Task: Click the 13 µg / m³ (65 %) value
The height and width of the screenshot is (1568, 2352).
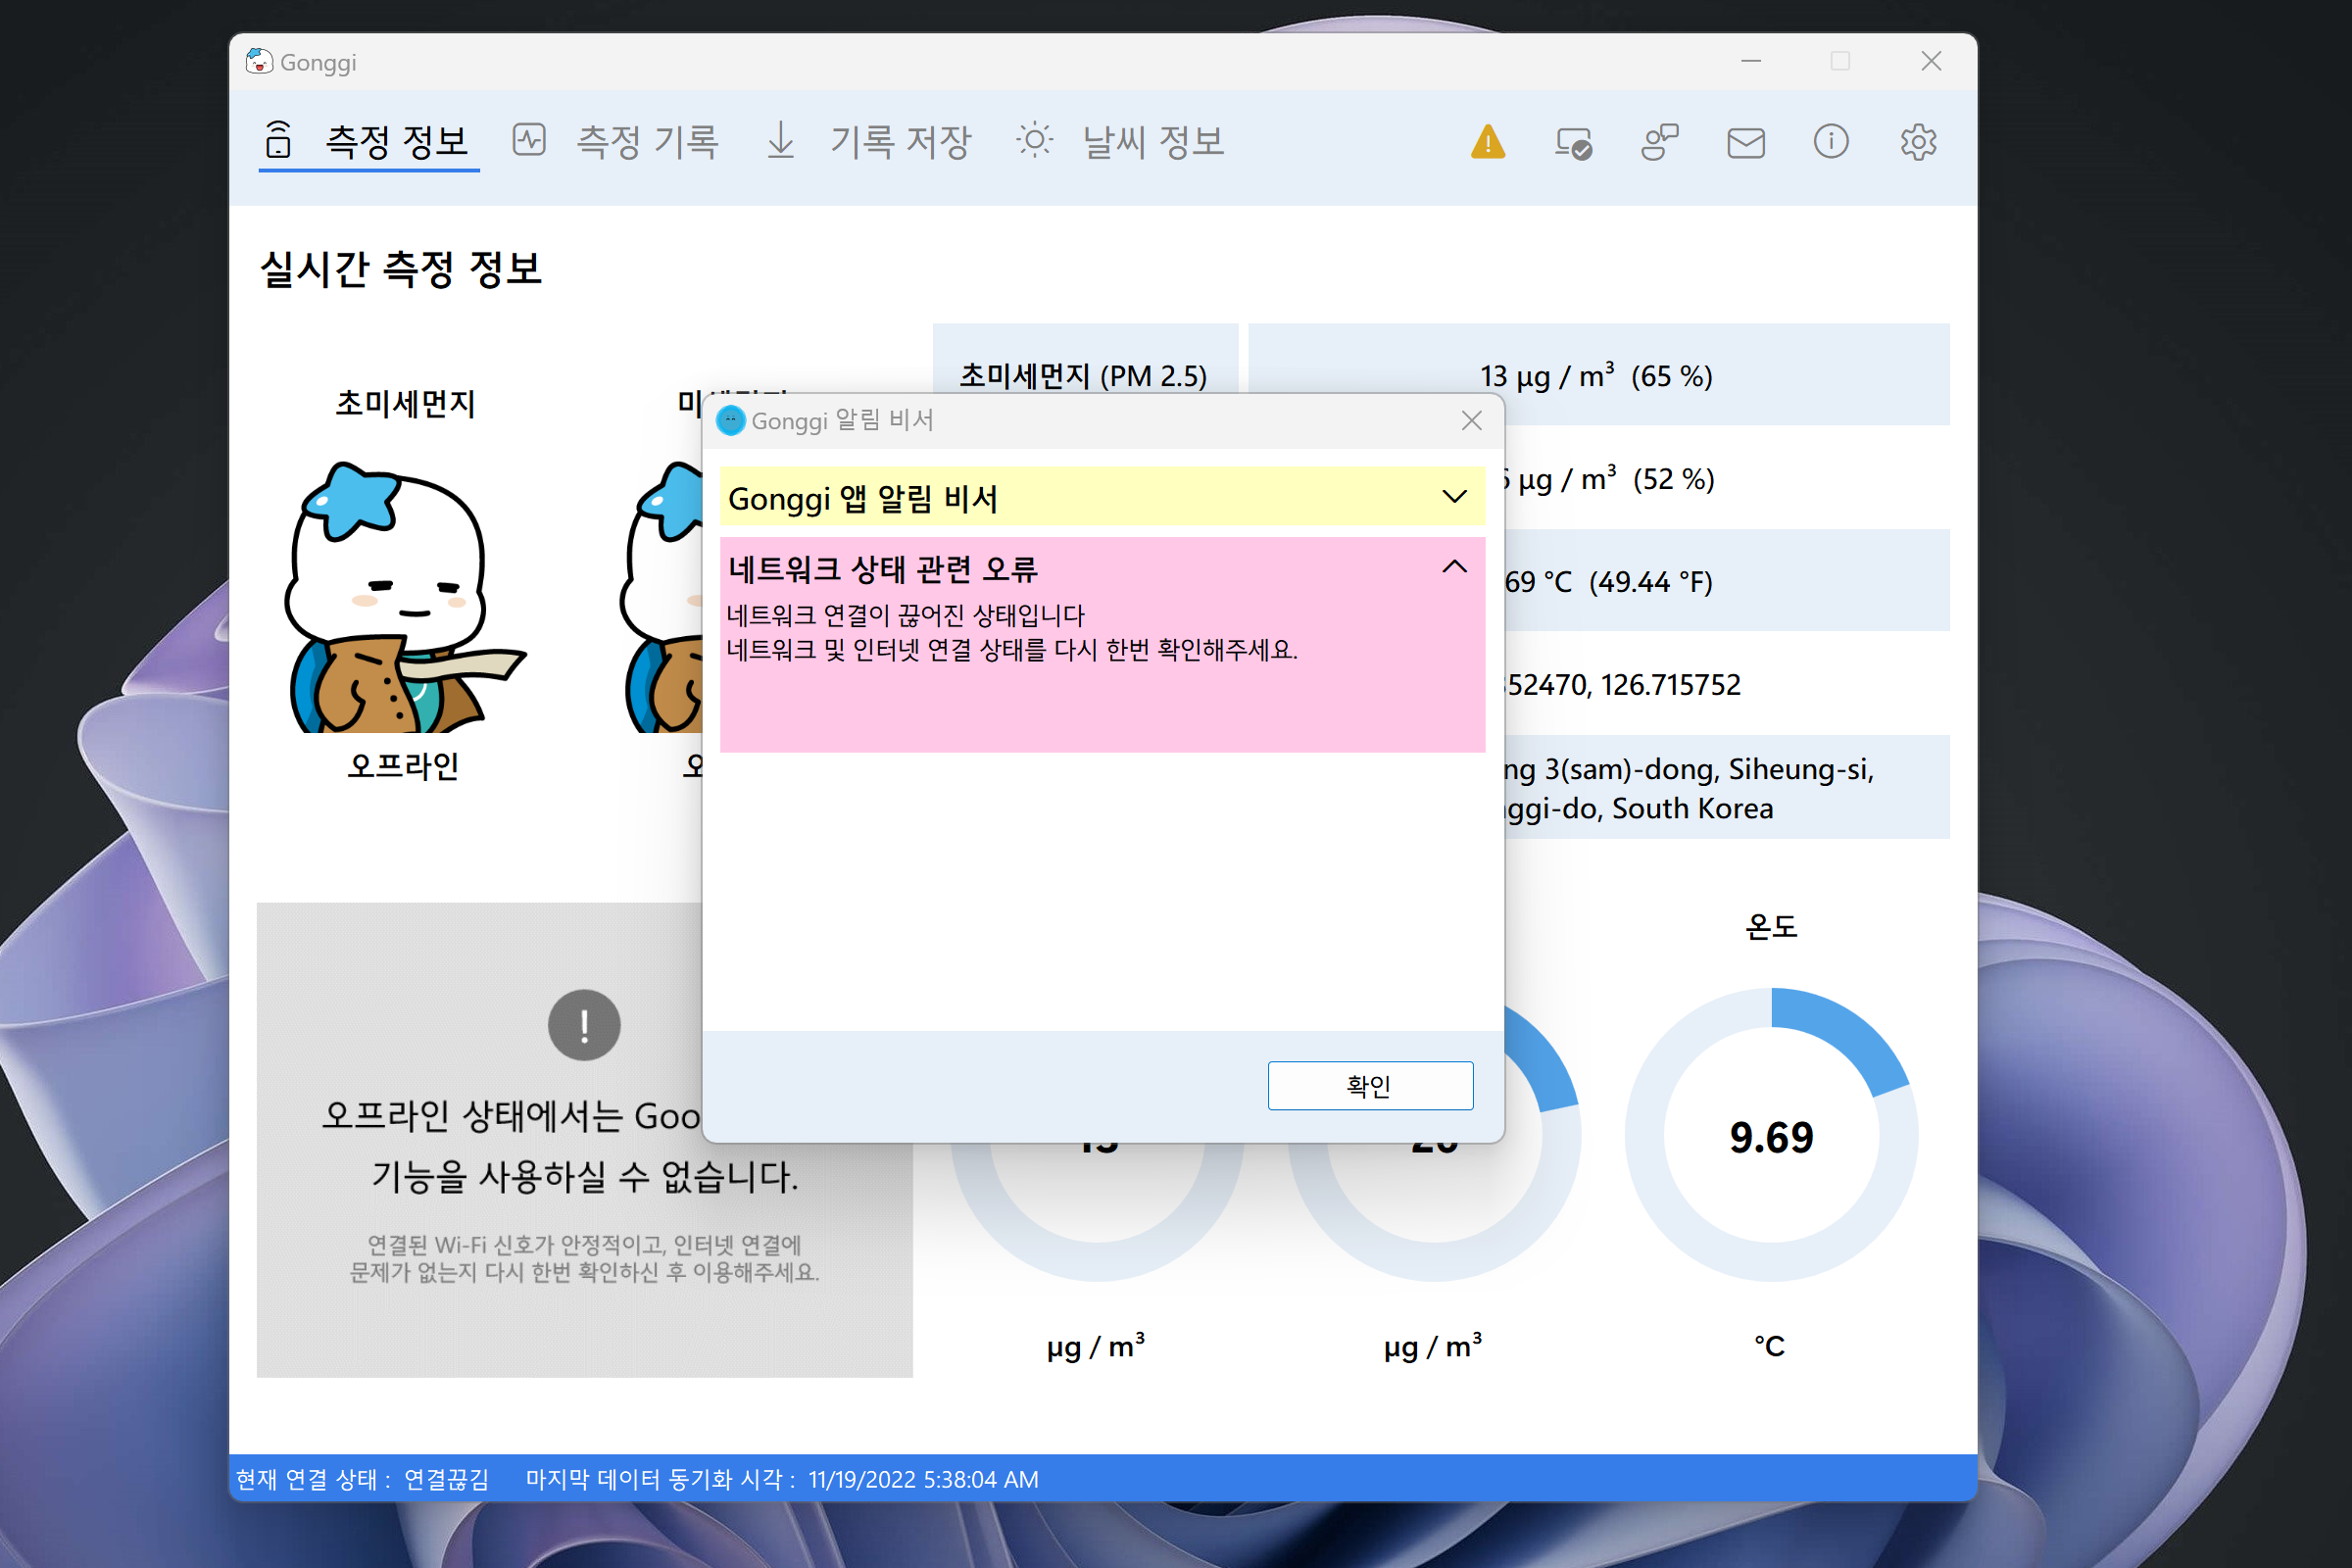Action: click(x=1597, y=376)
